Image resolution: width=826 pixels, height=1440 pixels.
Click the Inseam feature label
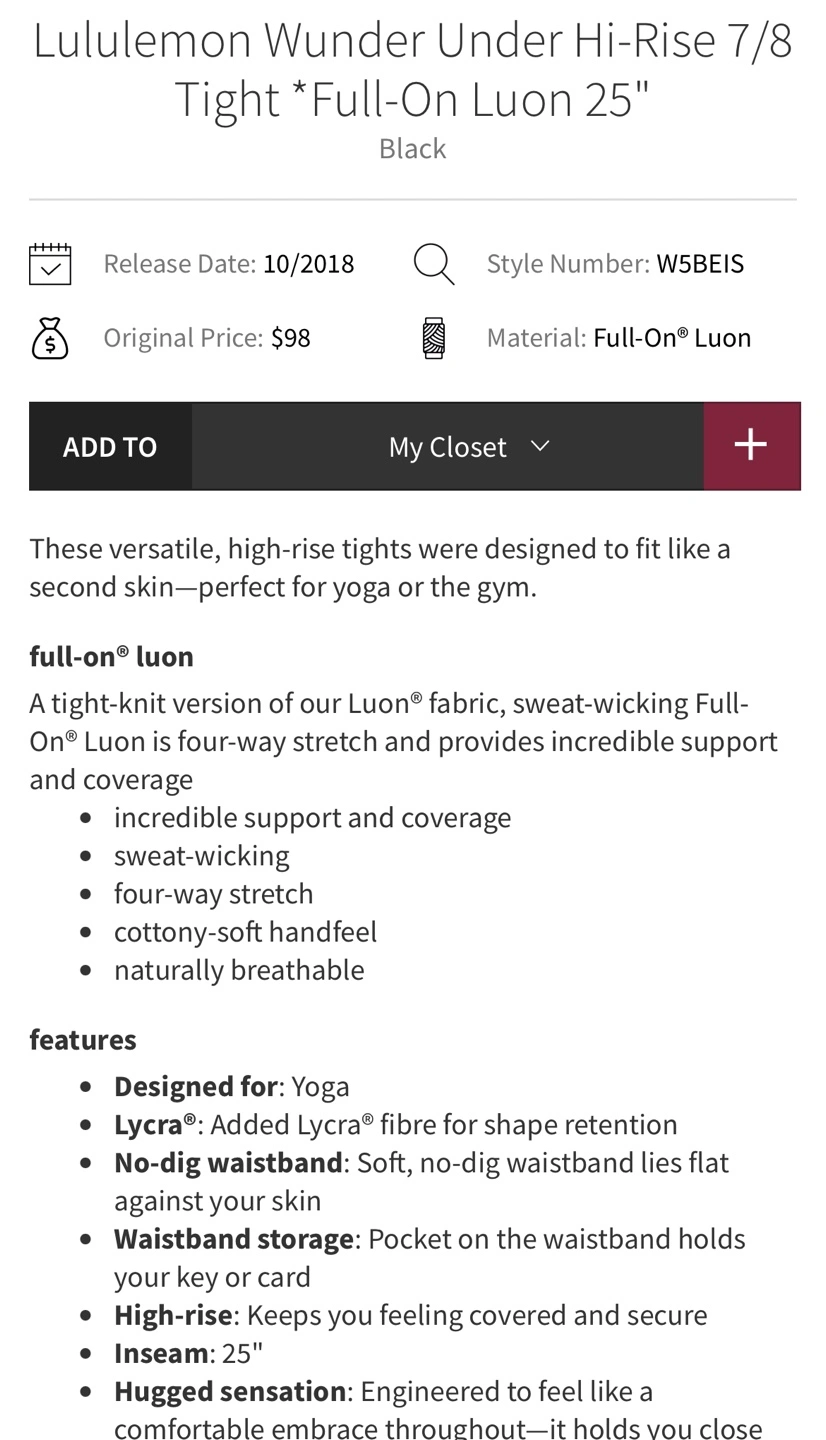[161, 1353]
